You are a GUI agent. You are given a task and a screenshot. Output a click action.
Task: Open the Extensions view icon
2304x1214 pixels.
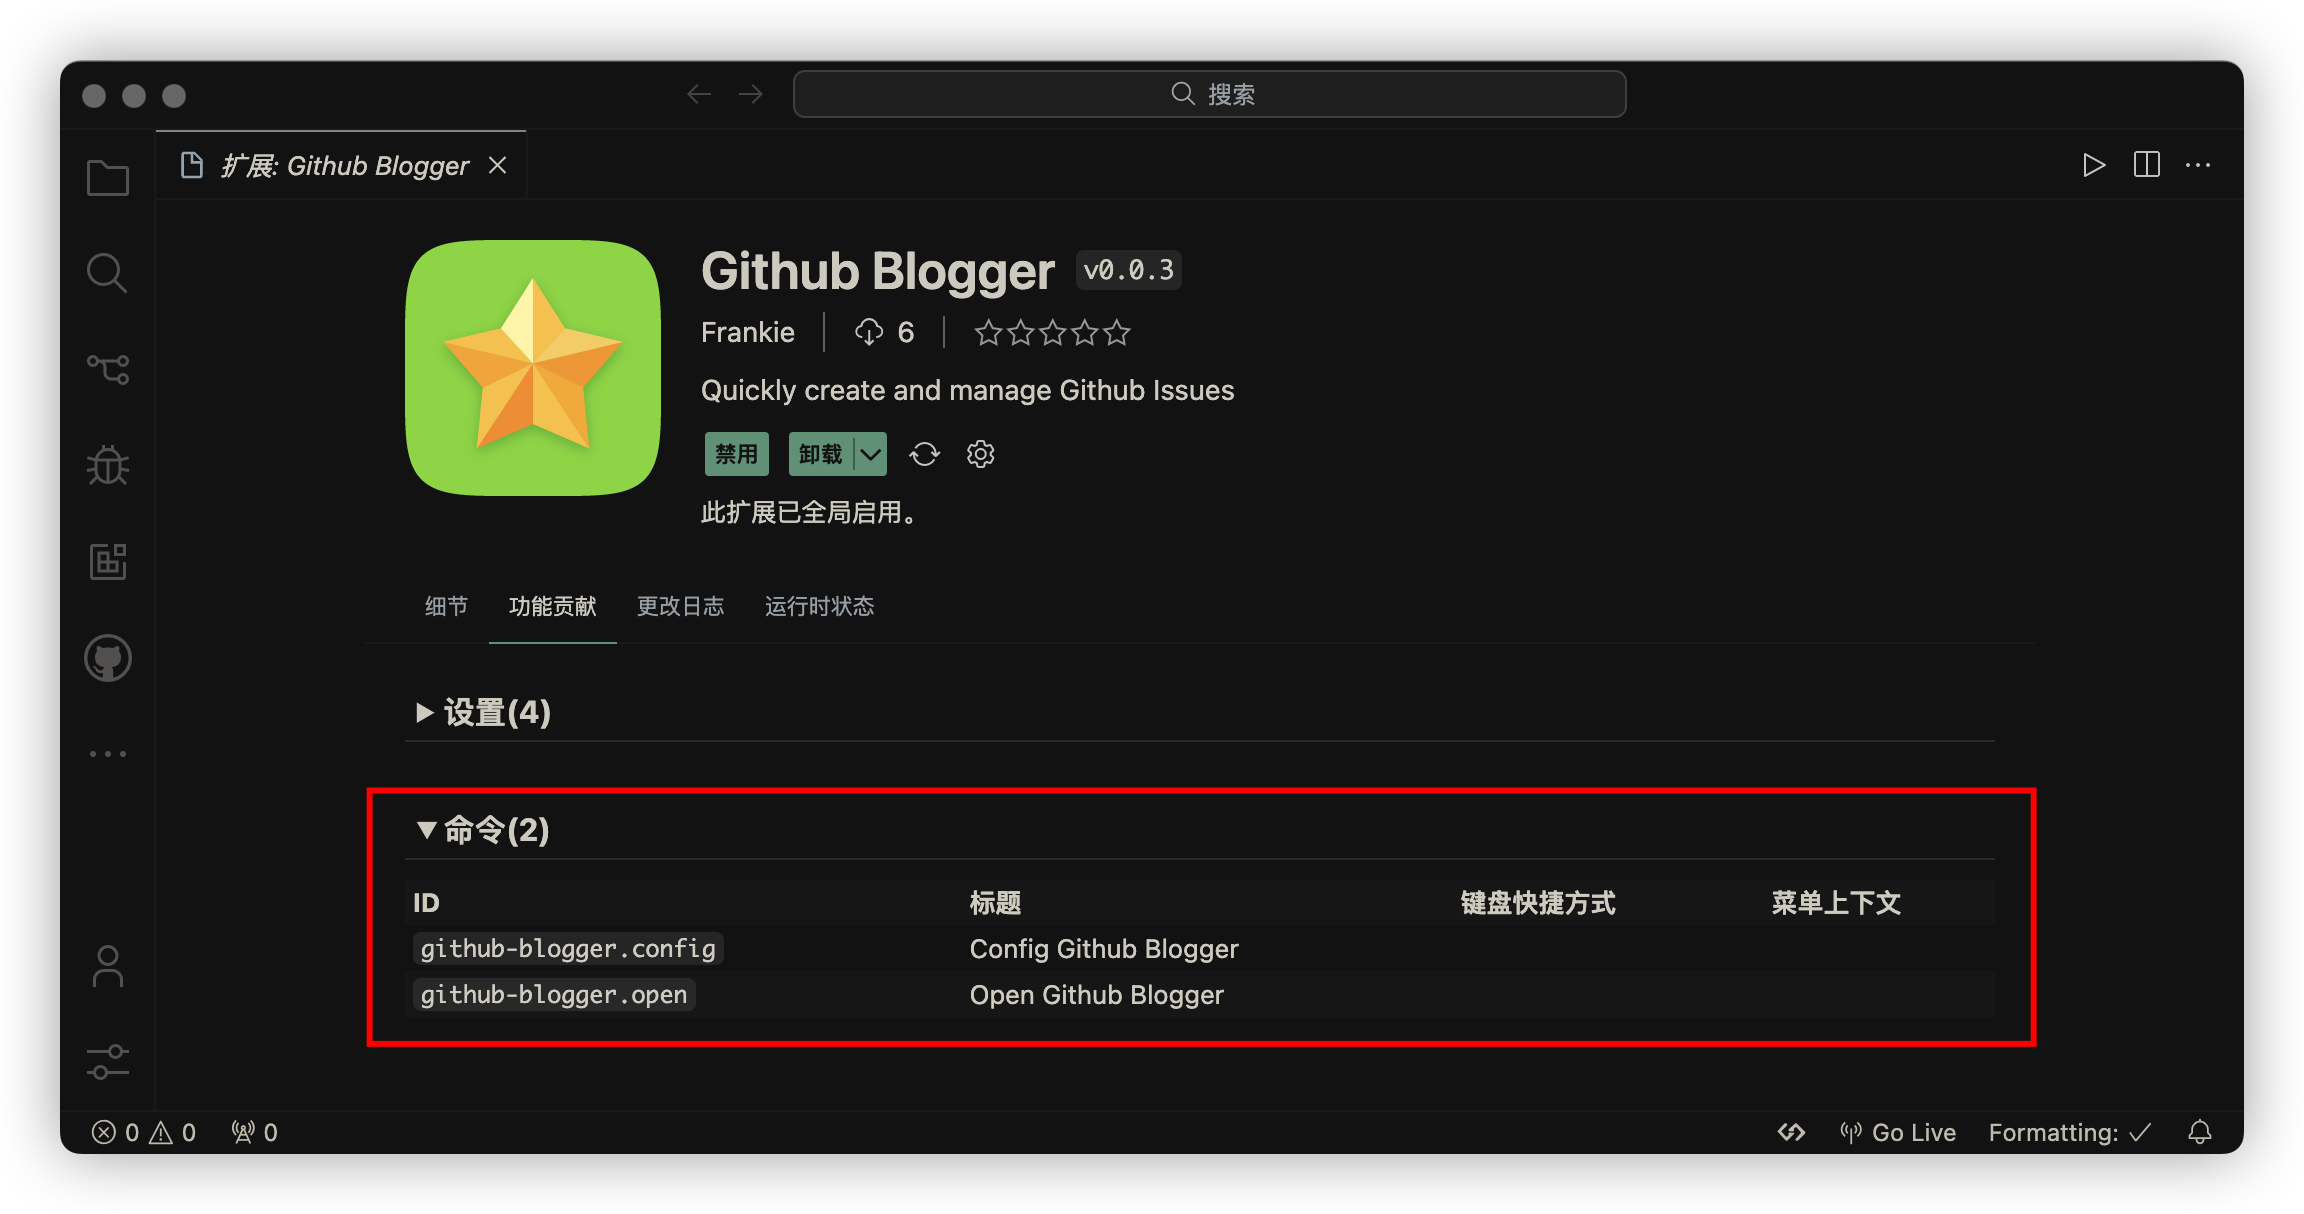108,561
